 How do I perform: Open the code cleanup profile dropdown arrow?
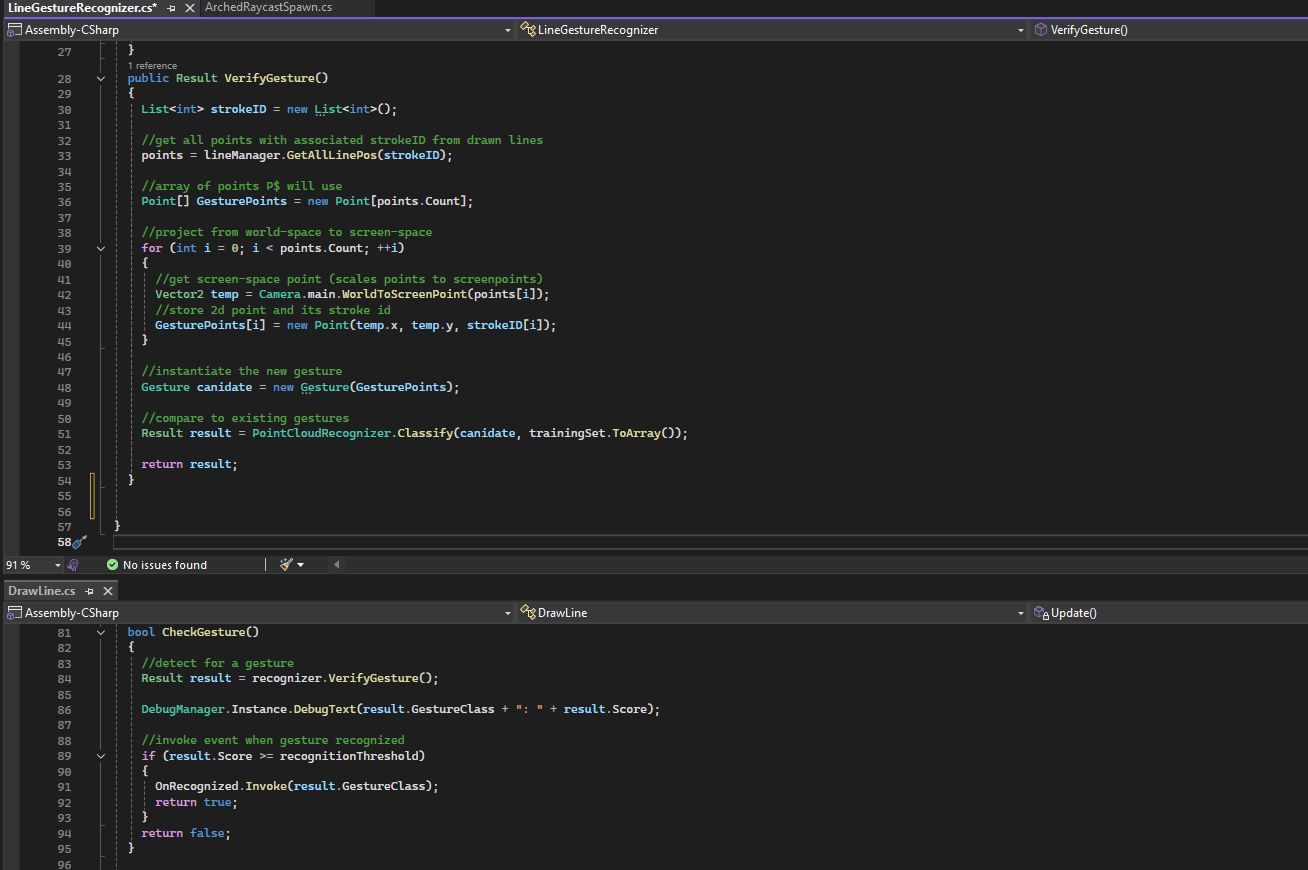(x=301, y=565)
